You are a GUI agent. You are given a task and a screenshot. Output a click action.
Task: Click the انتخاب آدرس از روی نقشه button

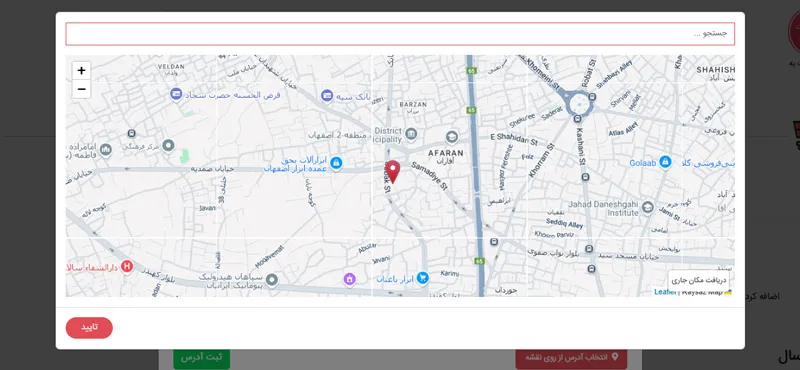(x=571, y=357)
